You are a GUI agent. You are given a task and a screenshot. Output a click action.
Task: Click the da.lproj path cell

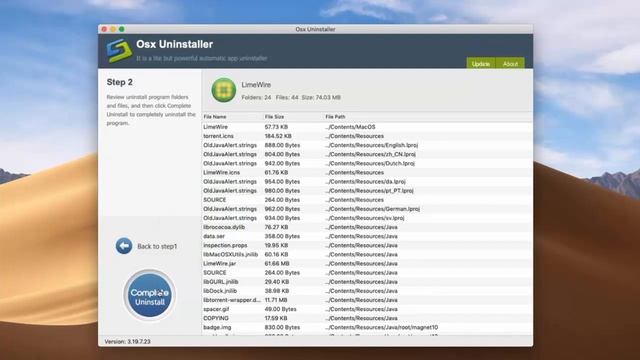pyautogui.click(x=365, y=181)
